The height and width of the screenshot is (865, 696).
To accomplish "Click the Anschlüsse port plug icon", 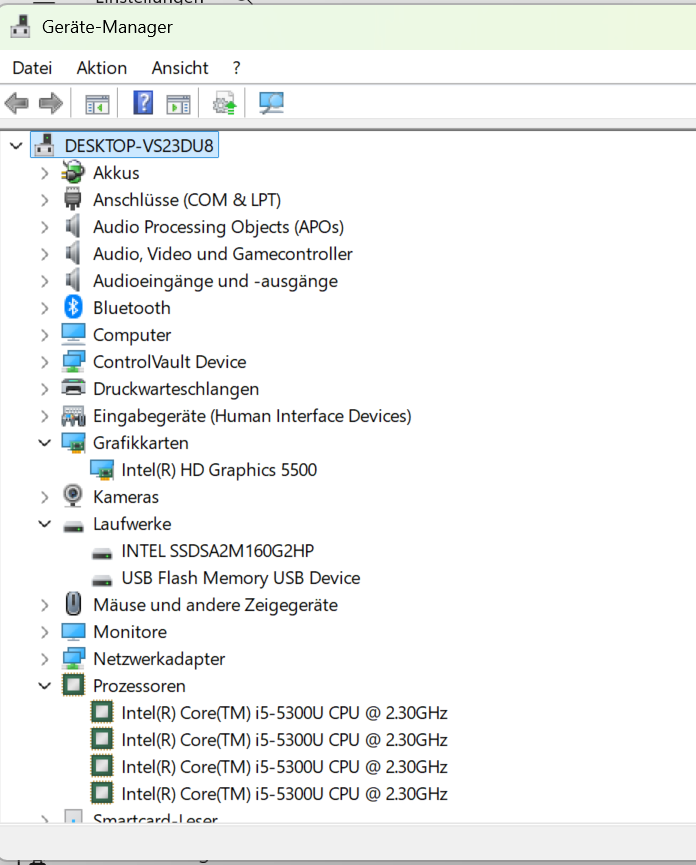I will click(73, 200).
